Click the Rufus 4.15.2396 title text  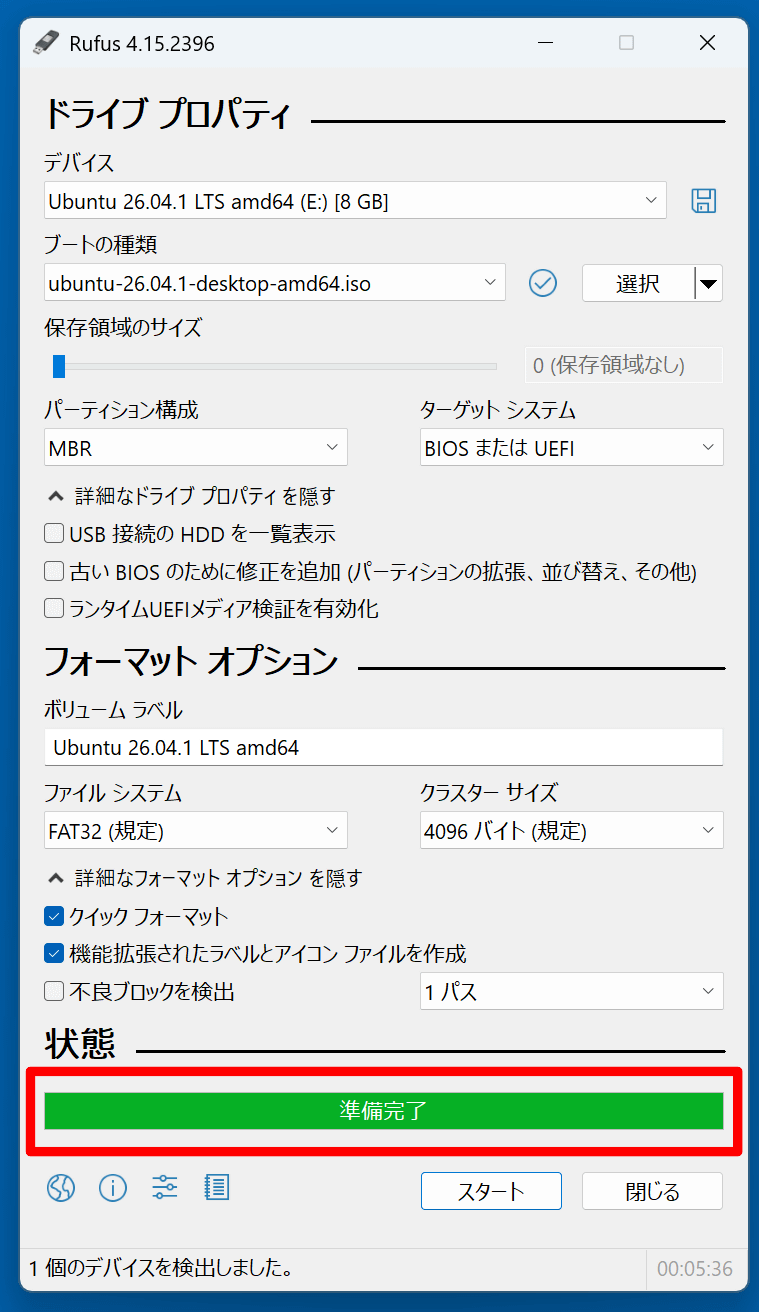(x=142, y=44)
